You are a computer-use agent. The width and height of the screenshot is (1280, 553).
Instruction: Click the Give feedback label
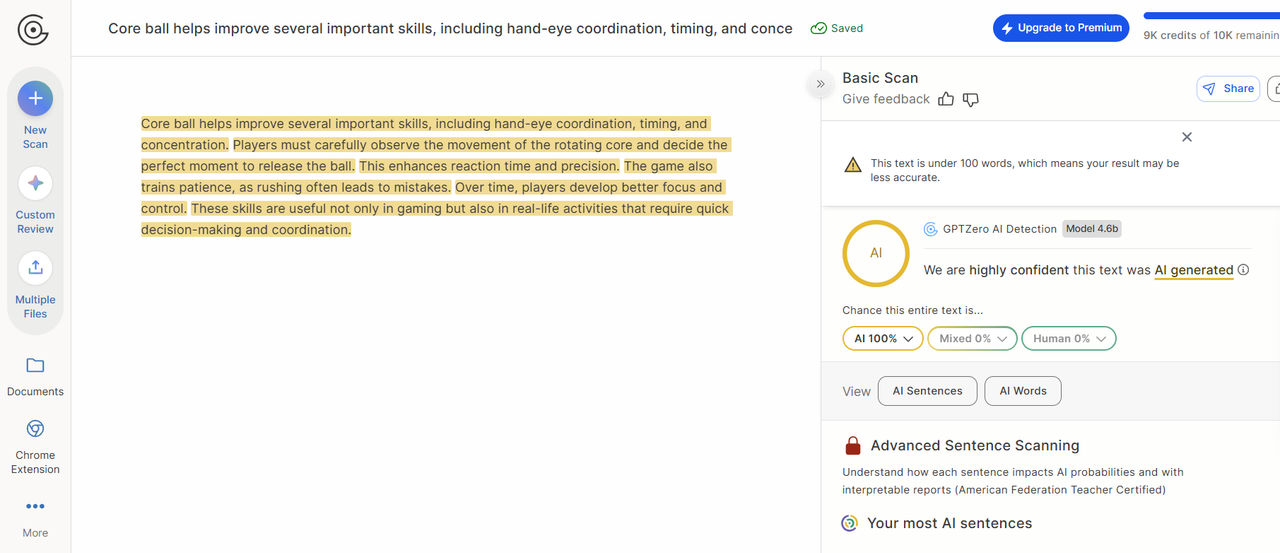(x=886, y=99)
